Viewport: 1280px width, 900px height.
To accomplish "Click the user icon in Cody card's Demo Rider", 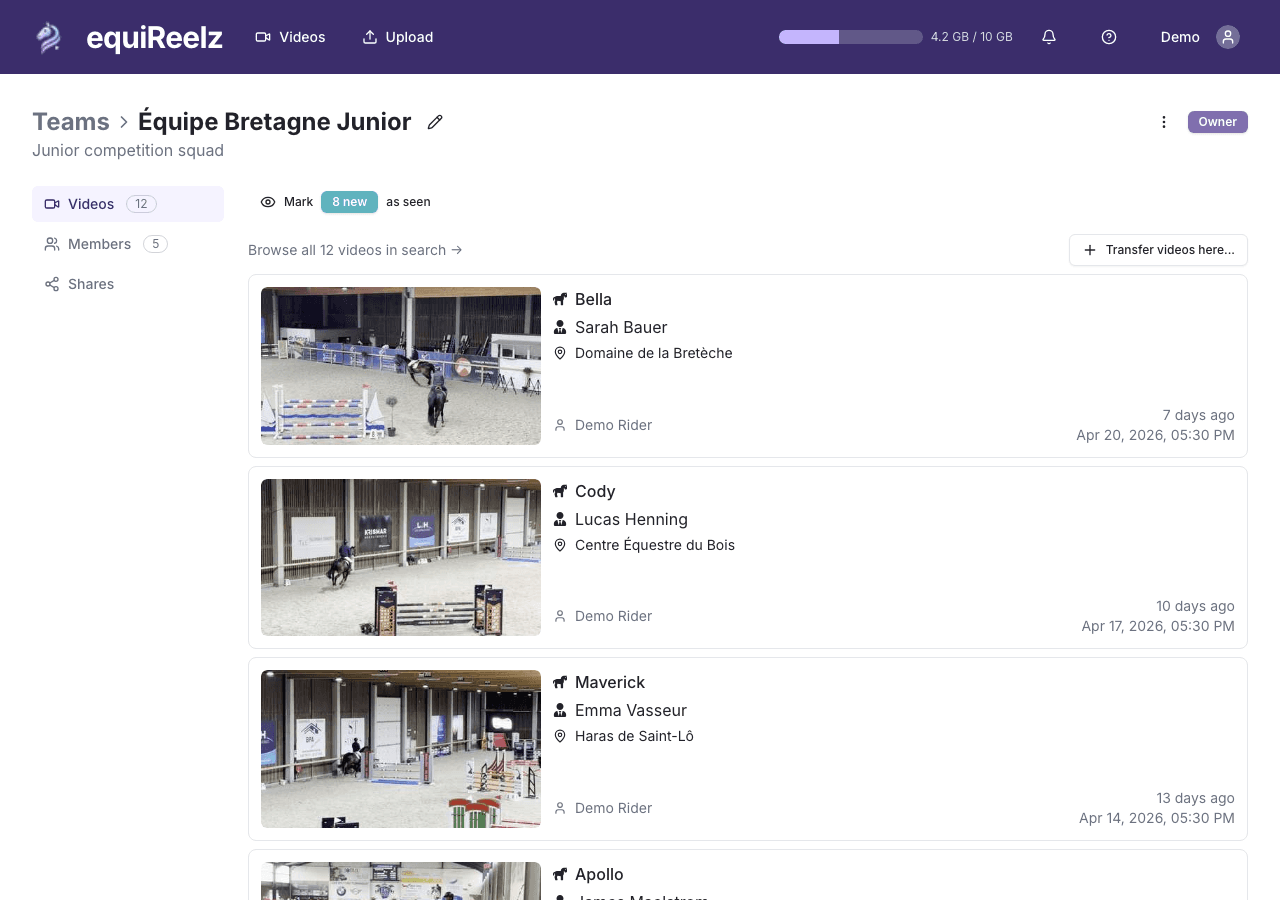I will point(560,616).
